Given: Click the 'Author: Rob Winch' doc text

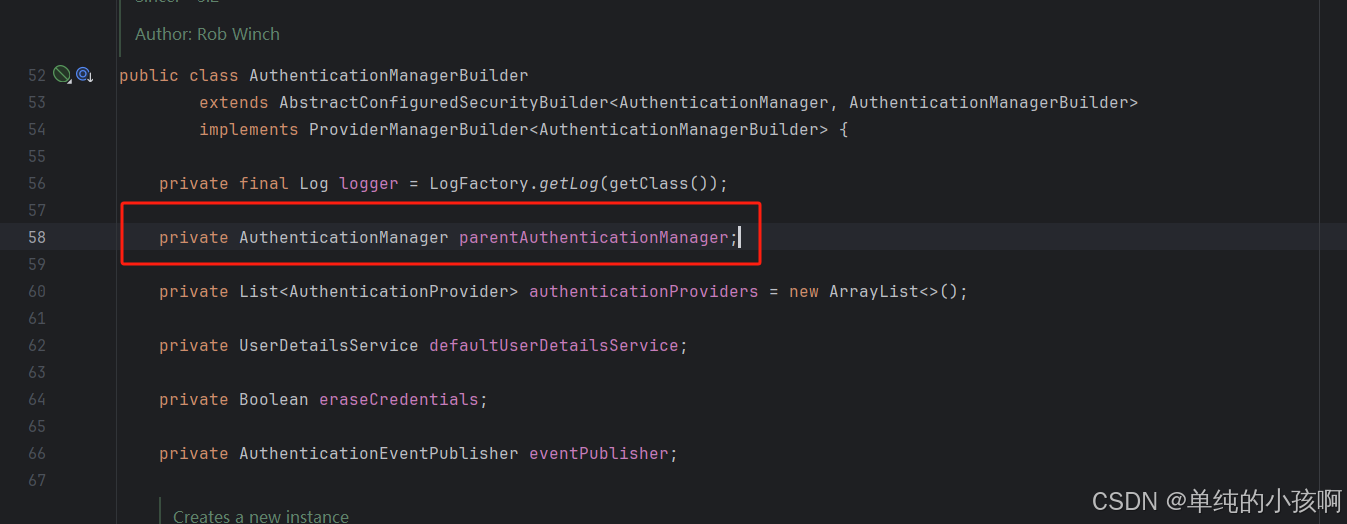Looking at the screenshot, I should 207,34.
